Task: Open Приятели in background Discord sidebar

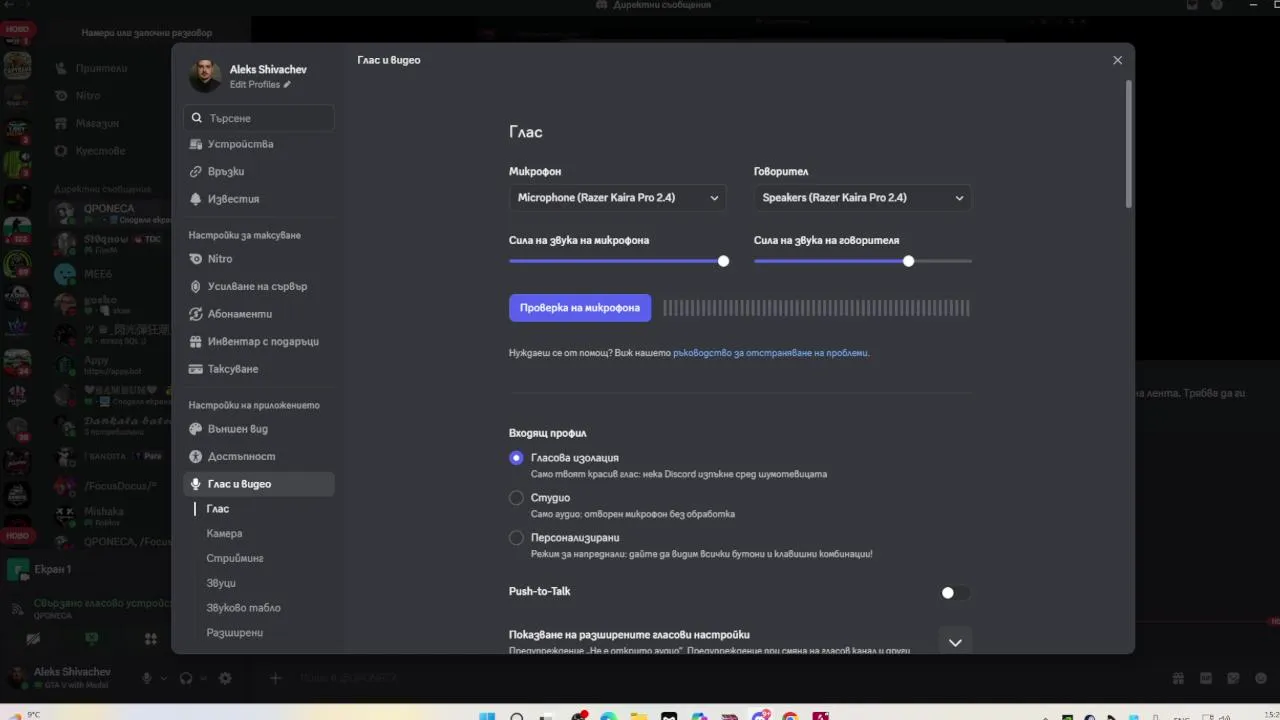Action: click(x=100, y=68)
